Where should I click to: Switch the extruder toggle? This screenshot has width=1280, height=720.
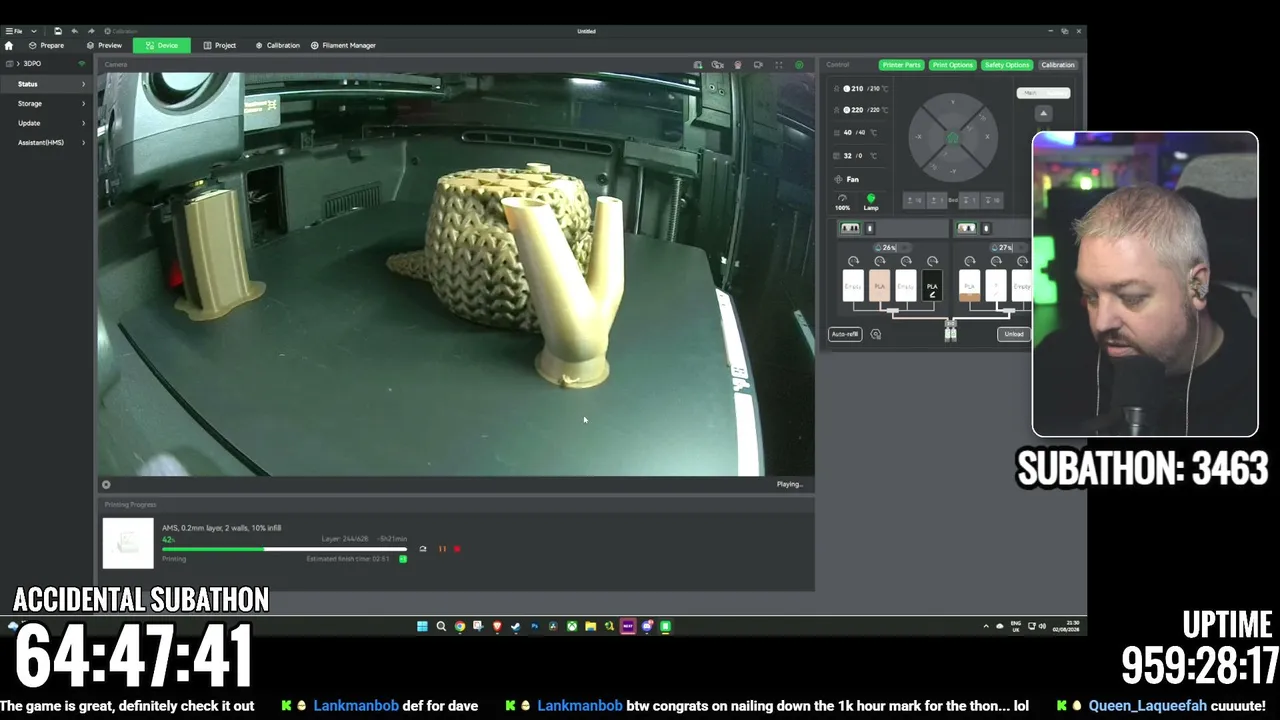coord(1043,93)
